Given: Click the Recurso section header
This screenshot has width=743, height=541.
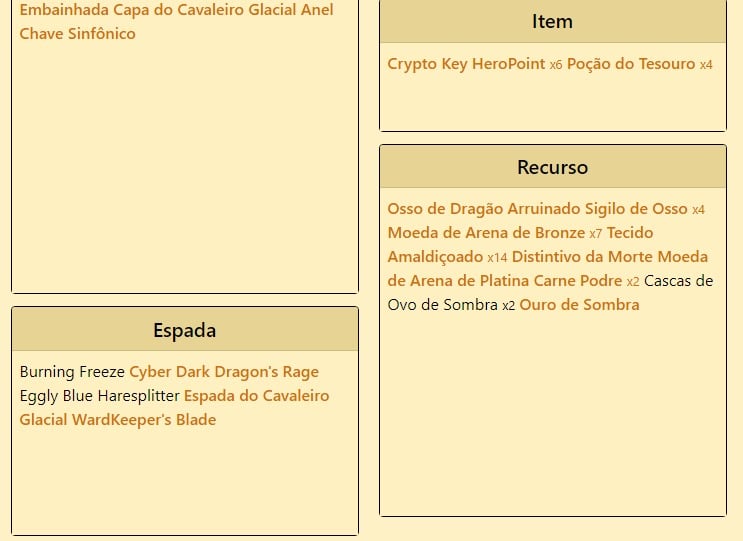Looking at the screenshot, I should [x=553, y=167].
